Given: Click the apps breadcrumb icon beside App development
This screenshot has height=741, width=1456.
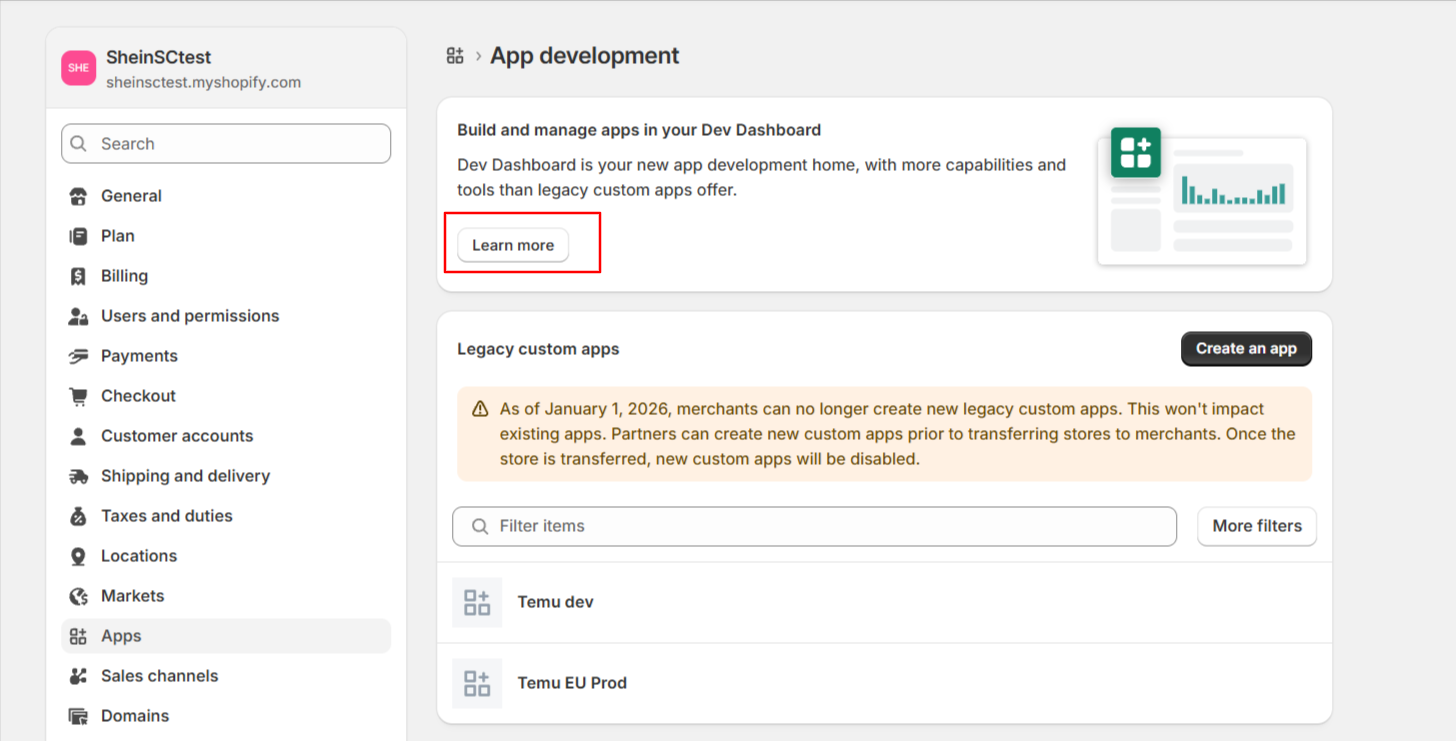Looking at the screenshot, I should tap(455, 56).
